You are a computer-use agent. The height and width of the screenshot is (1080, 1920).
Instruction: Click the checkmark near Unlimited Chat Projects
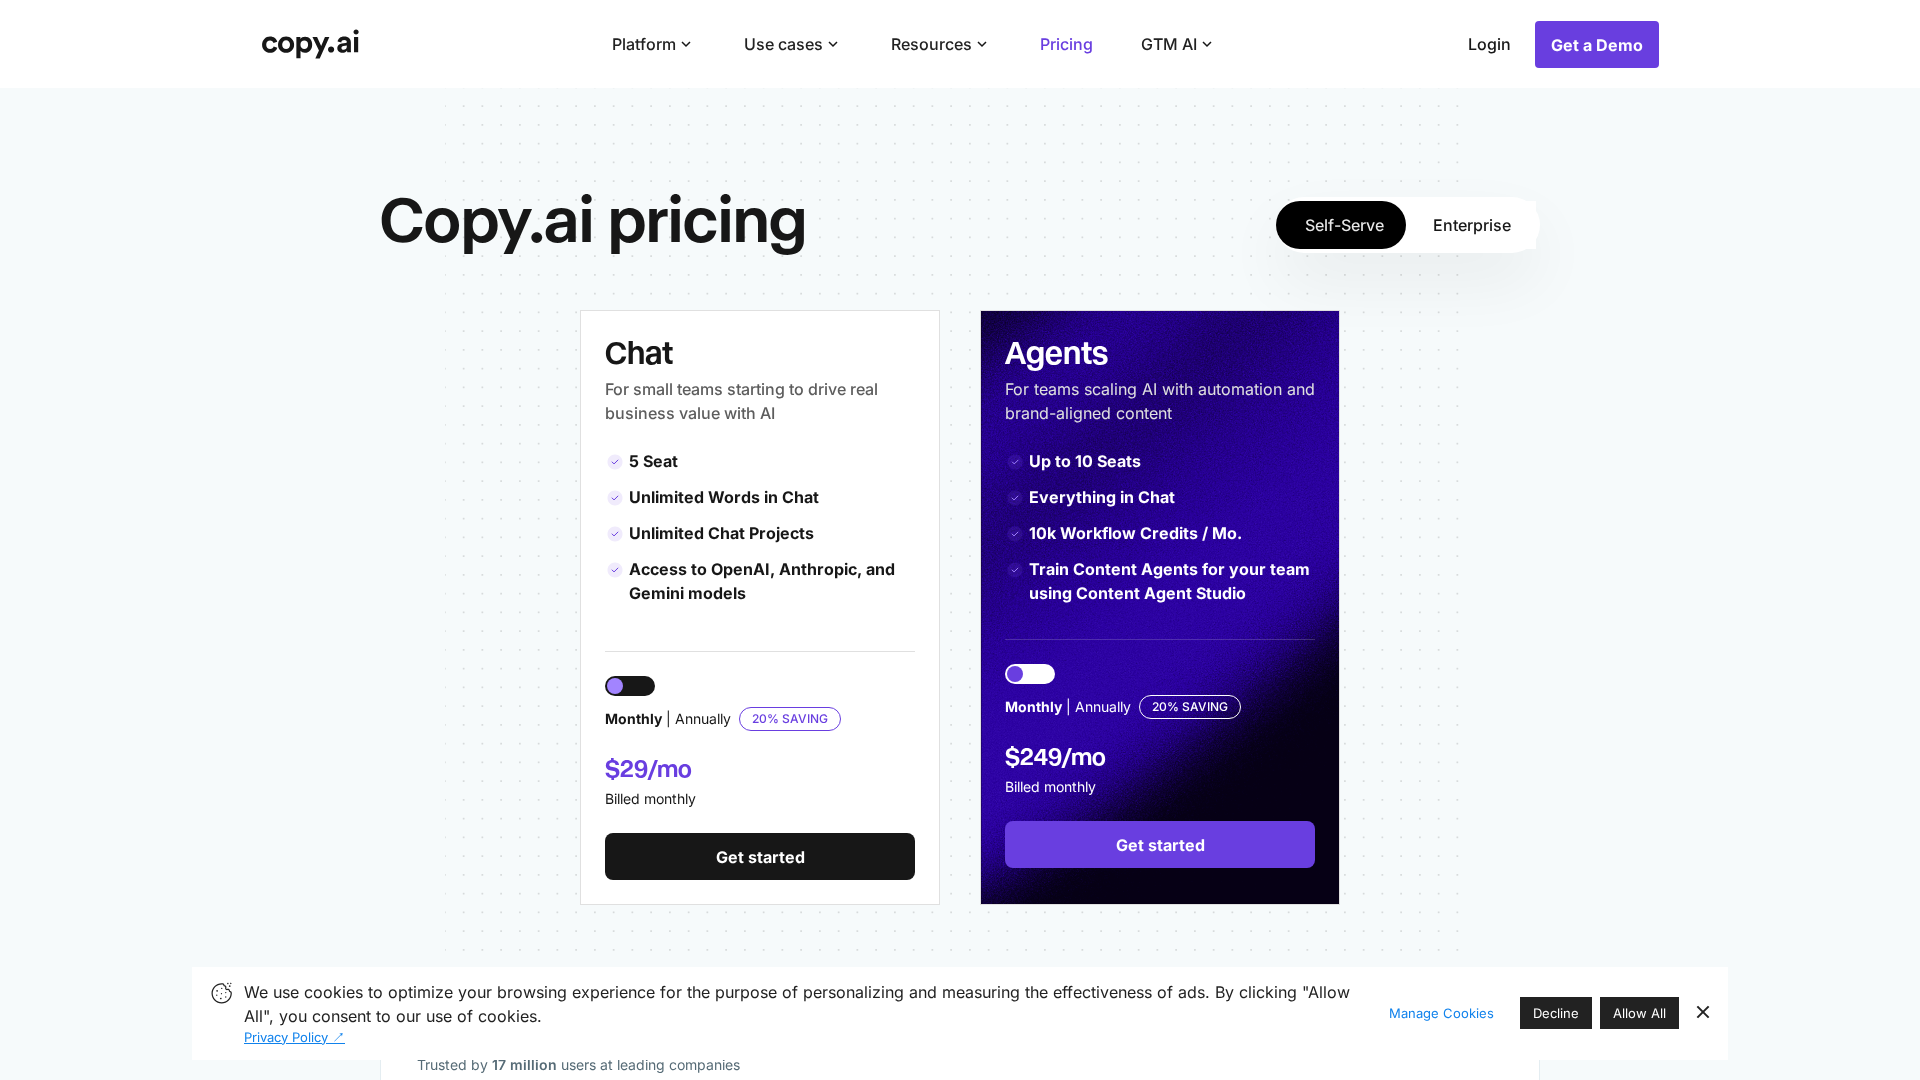click(615, 534)
